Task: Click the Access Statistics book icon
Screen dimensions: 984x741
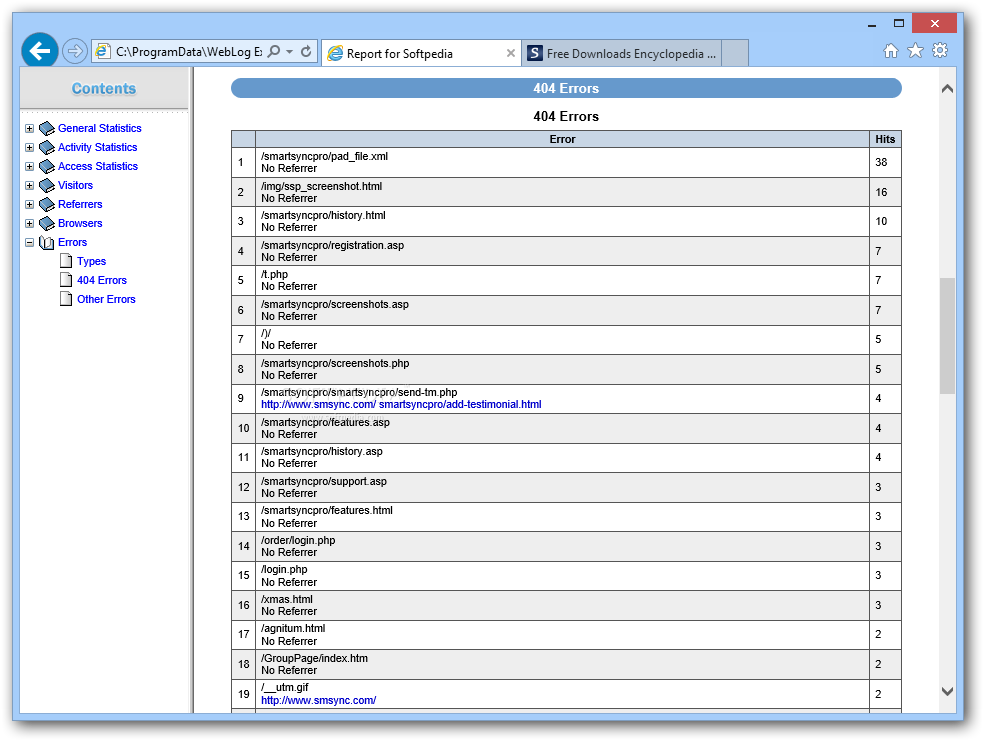Action: 46,166
